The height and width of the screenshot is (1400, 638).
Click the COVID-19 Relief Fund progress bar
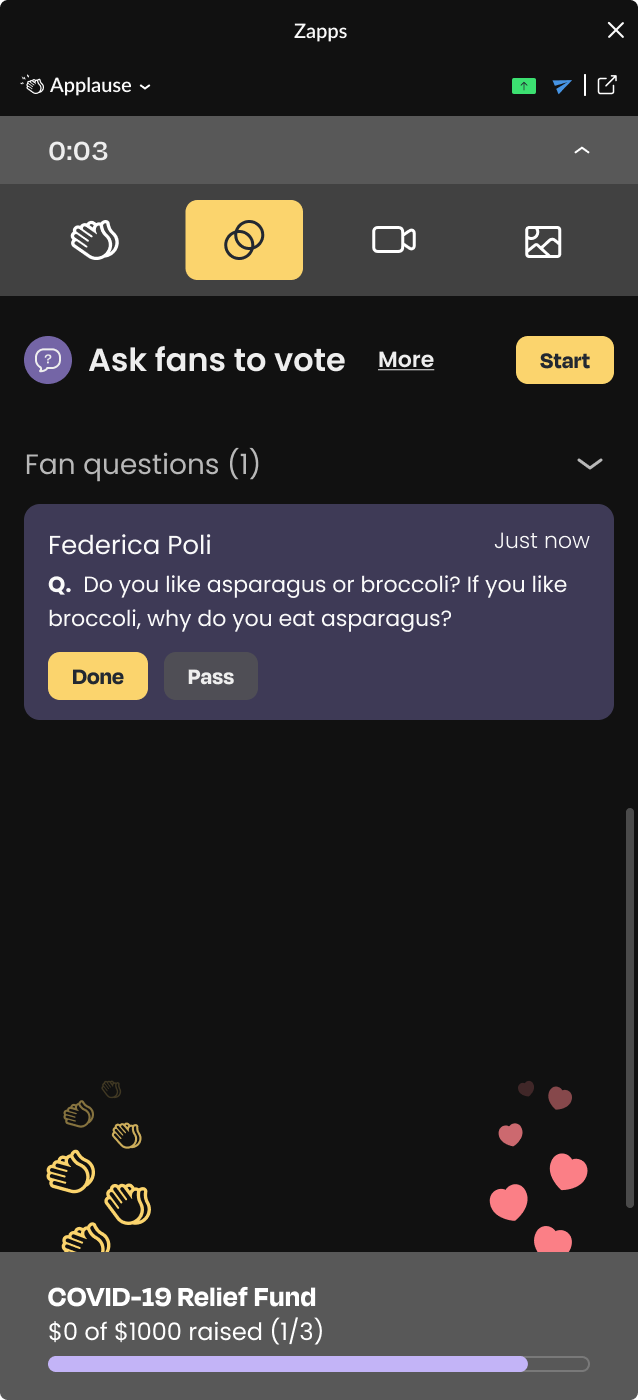pyautogui.click(x=318, y=1363)
